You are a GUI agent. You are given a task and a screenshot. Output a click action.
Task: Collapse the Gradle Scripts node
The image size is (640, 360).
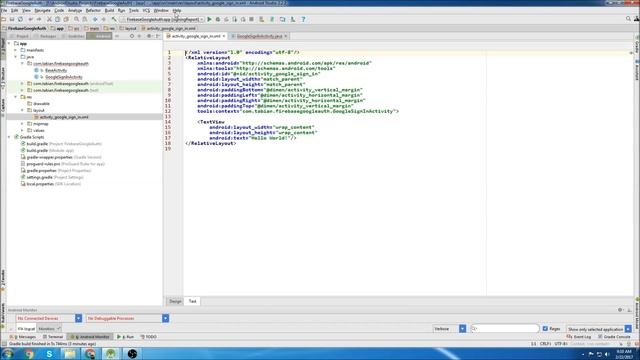[9, 137]
